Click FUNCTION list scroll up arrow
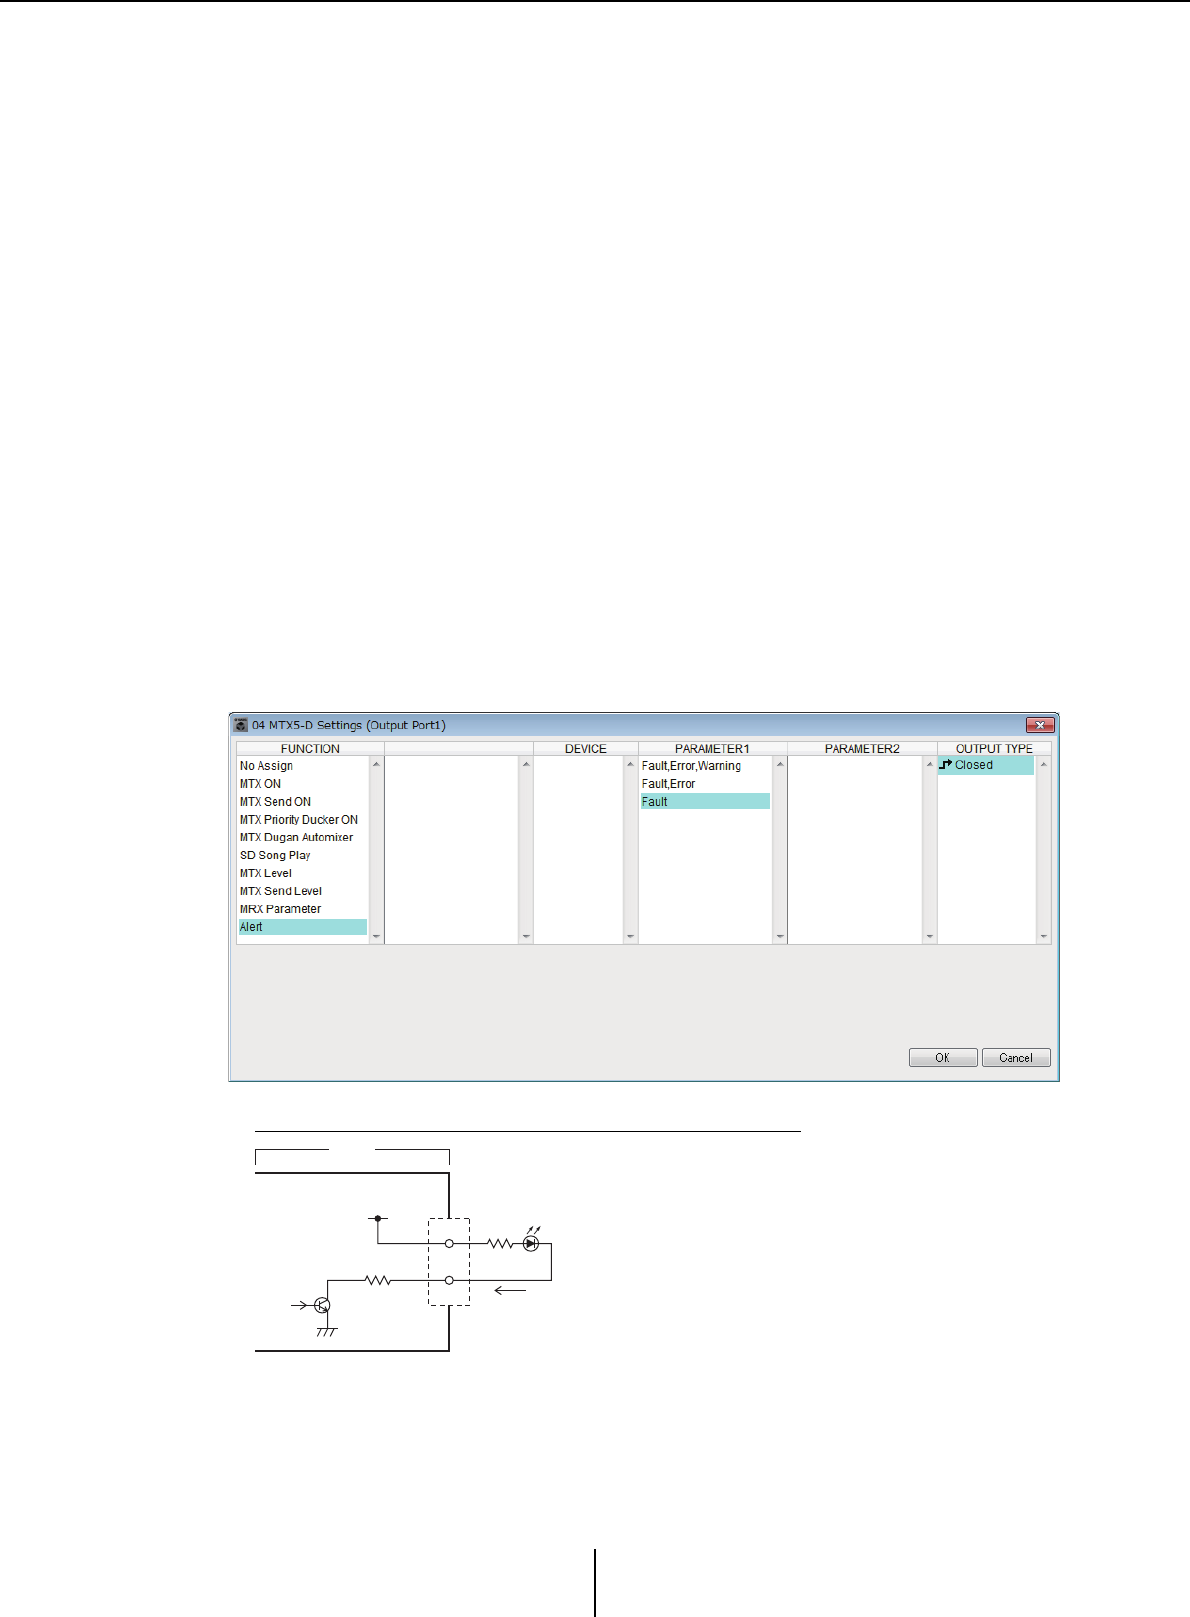The height and width of the screenshot is (1617, 1190). pyautogui.click(x=376, y=765)
